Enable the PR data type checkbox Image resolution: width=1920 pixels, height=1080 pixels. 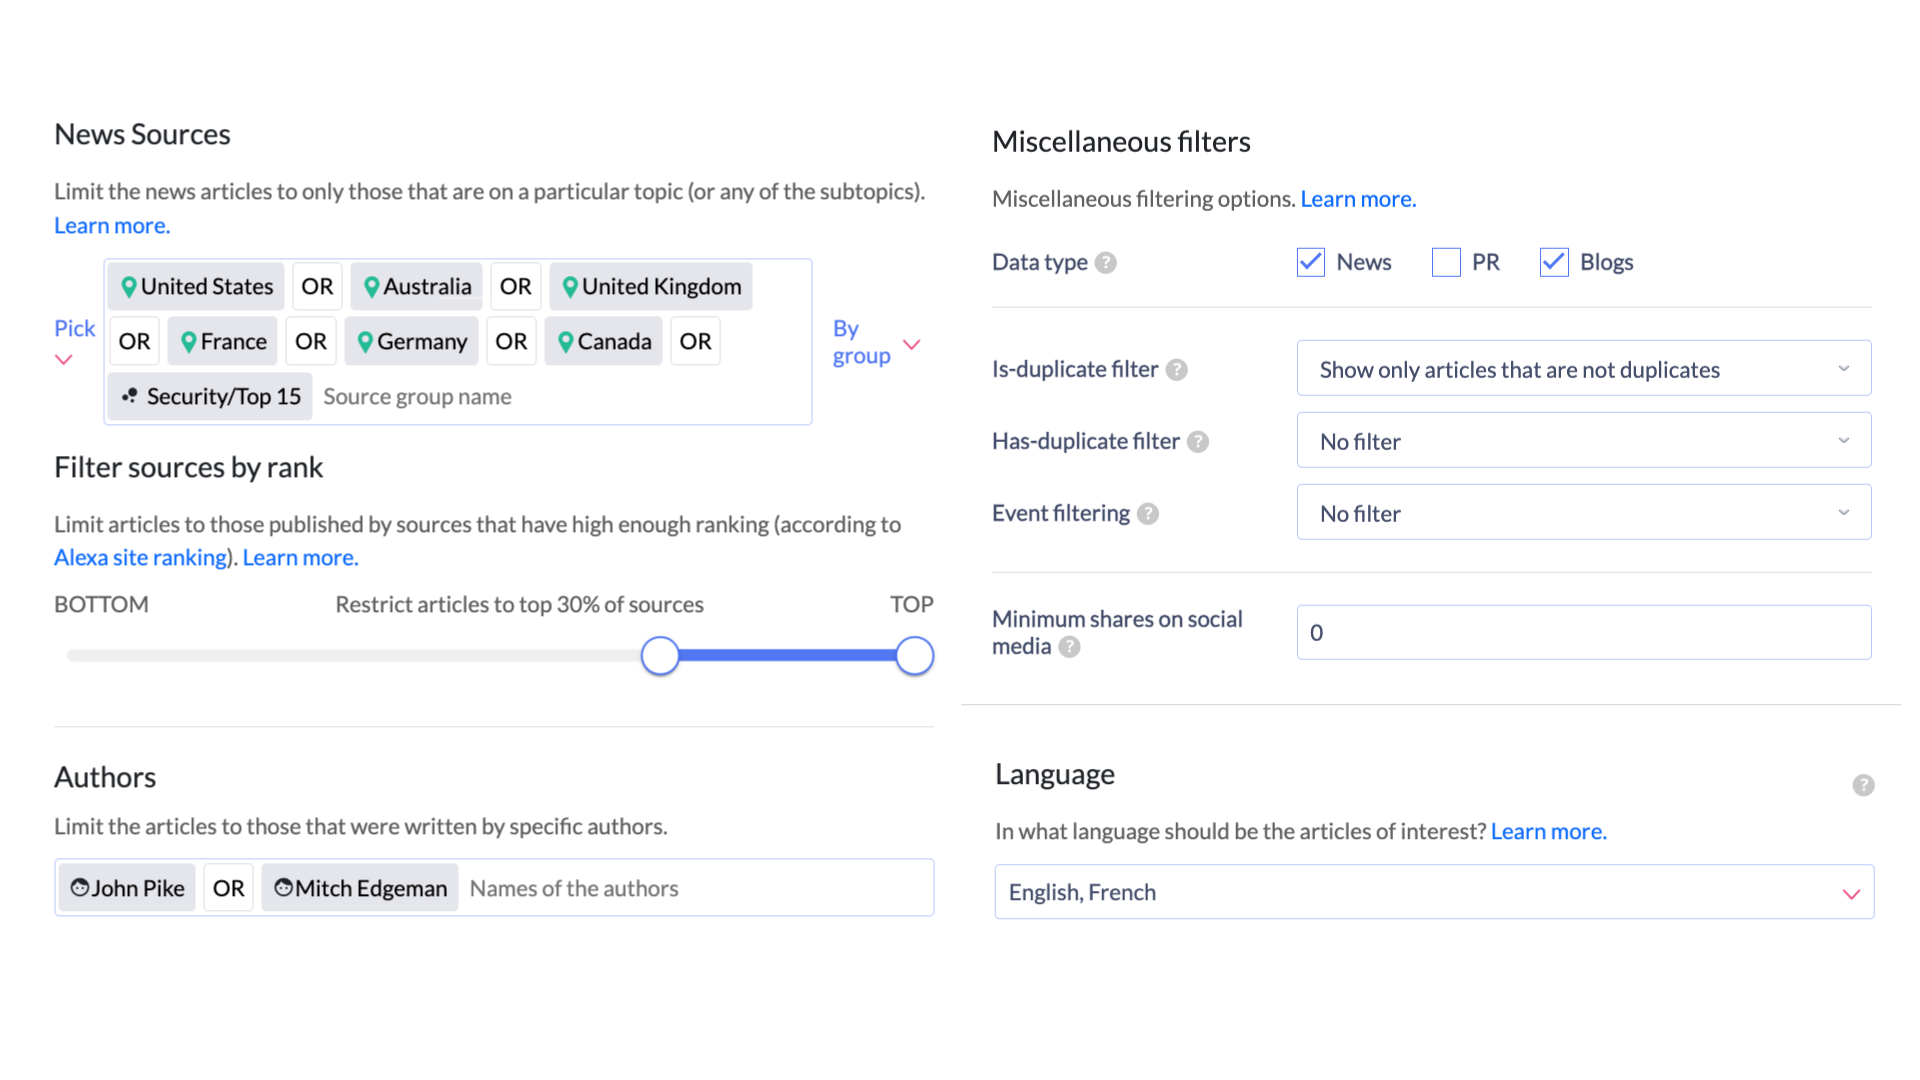[1446, 262]
